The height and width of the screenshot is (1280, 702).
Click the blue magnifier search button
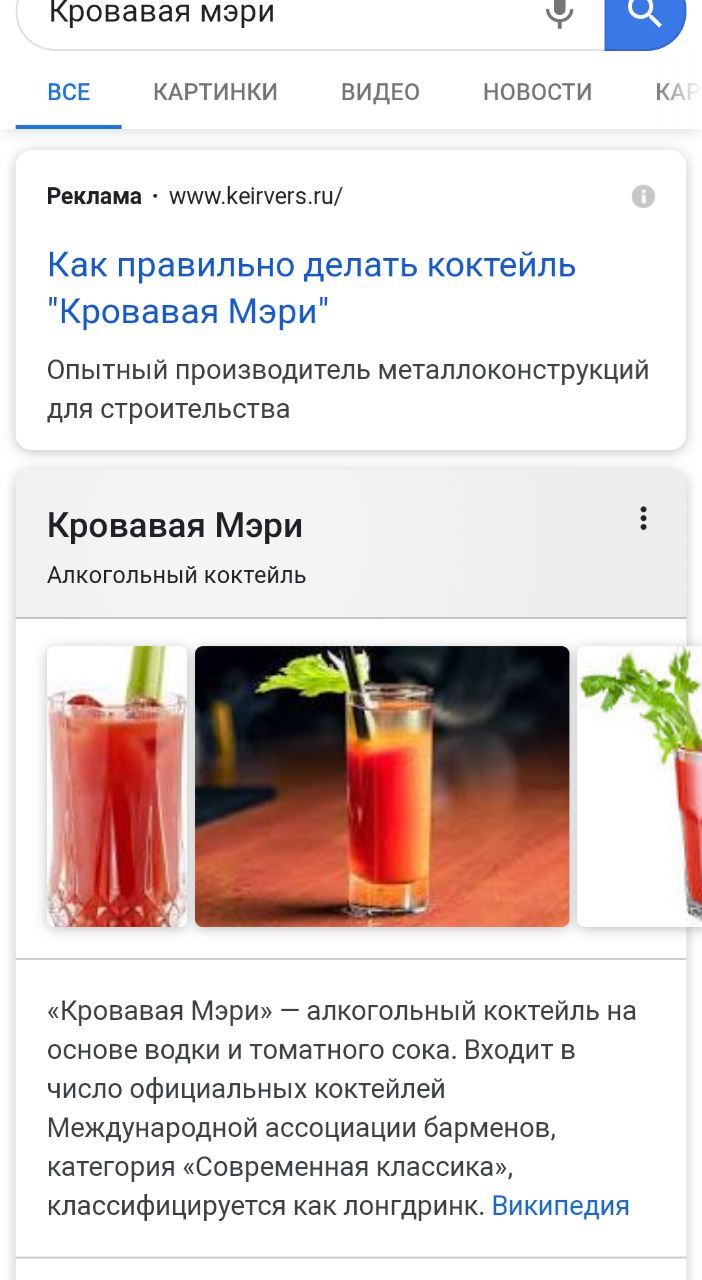tap(646, 18)
